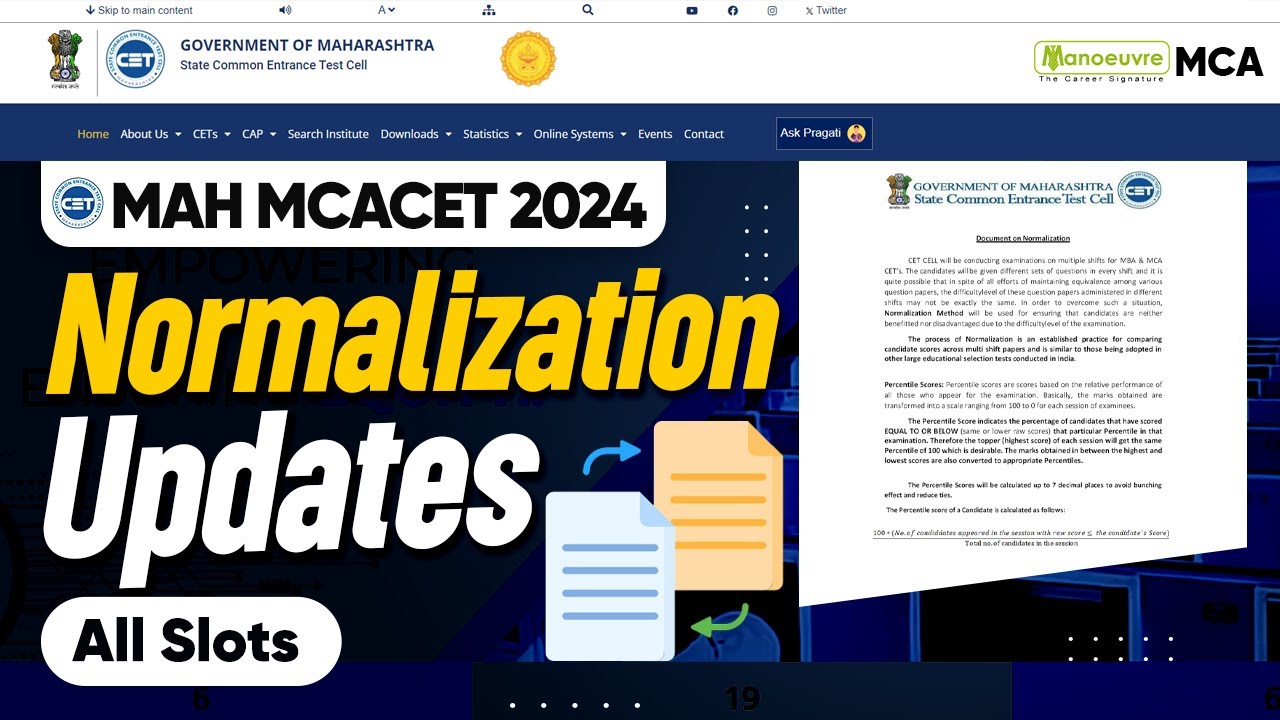Click the blue curved arrow icon
This screenshot has width=1280, height=720.
610,456
